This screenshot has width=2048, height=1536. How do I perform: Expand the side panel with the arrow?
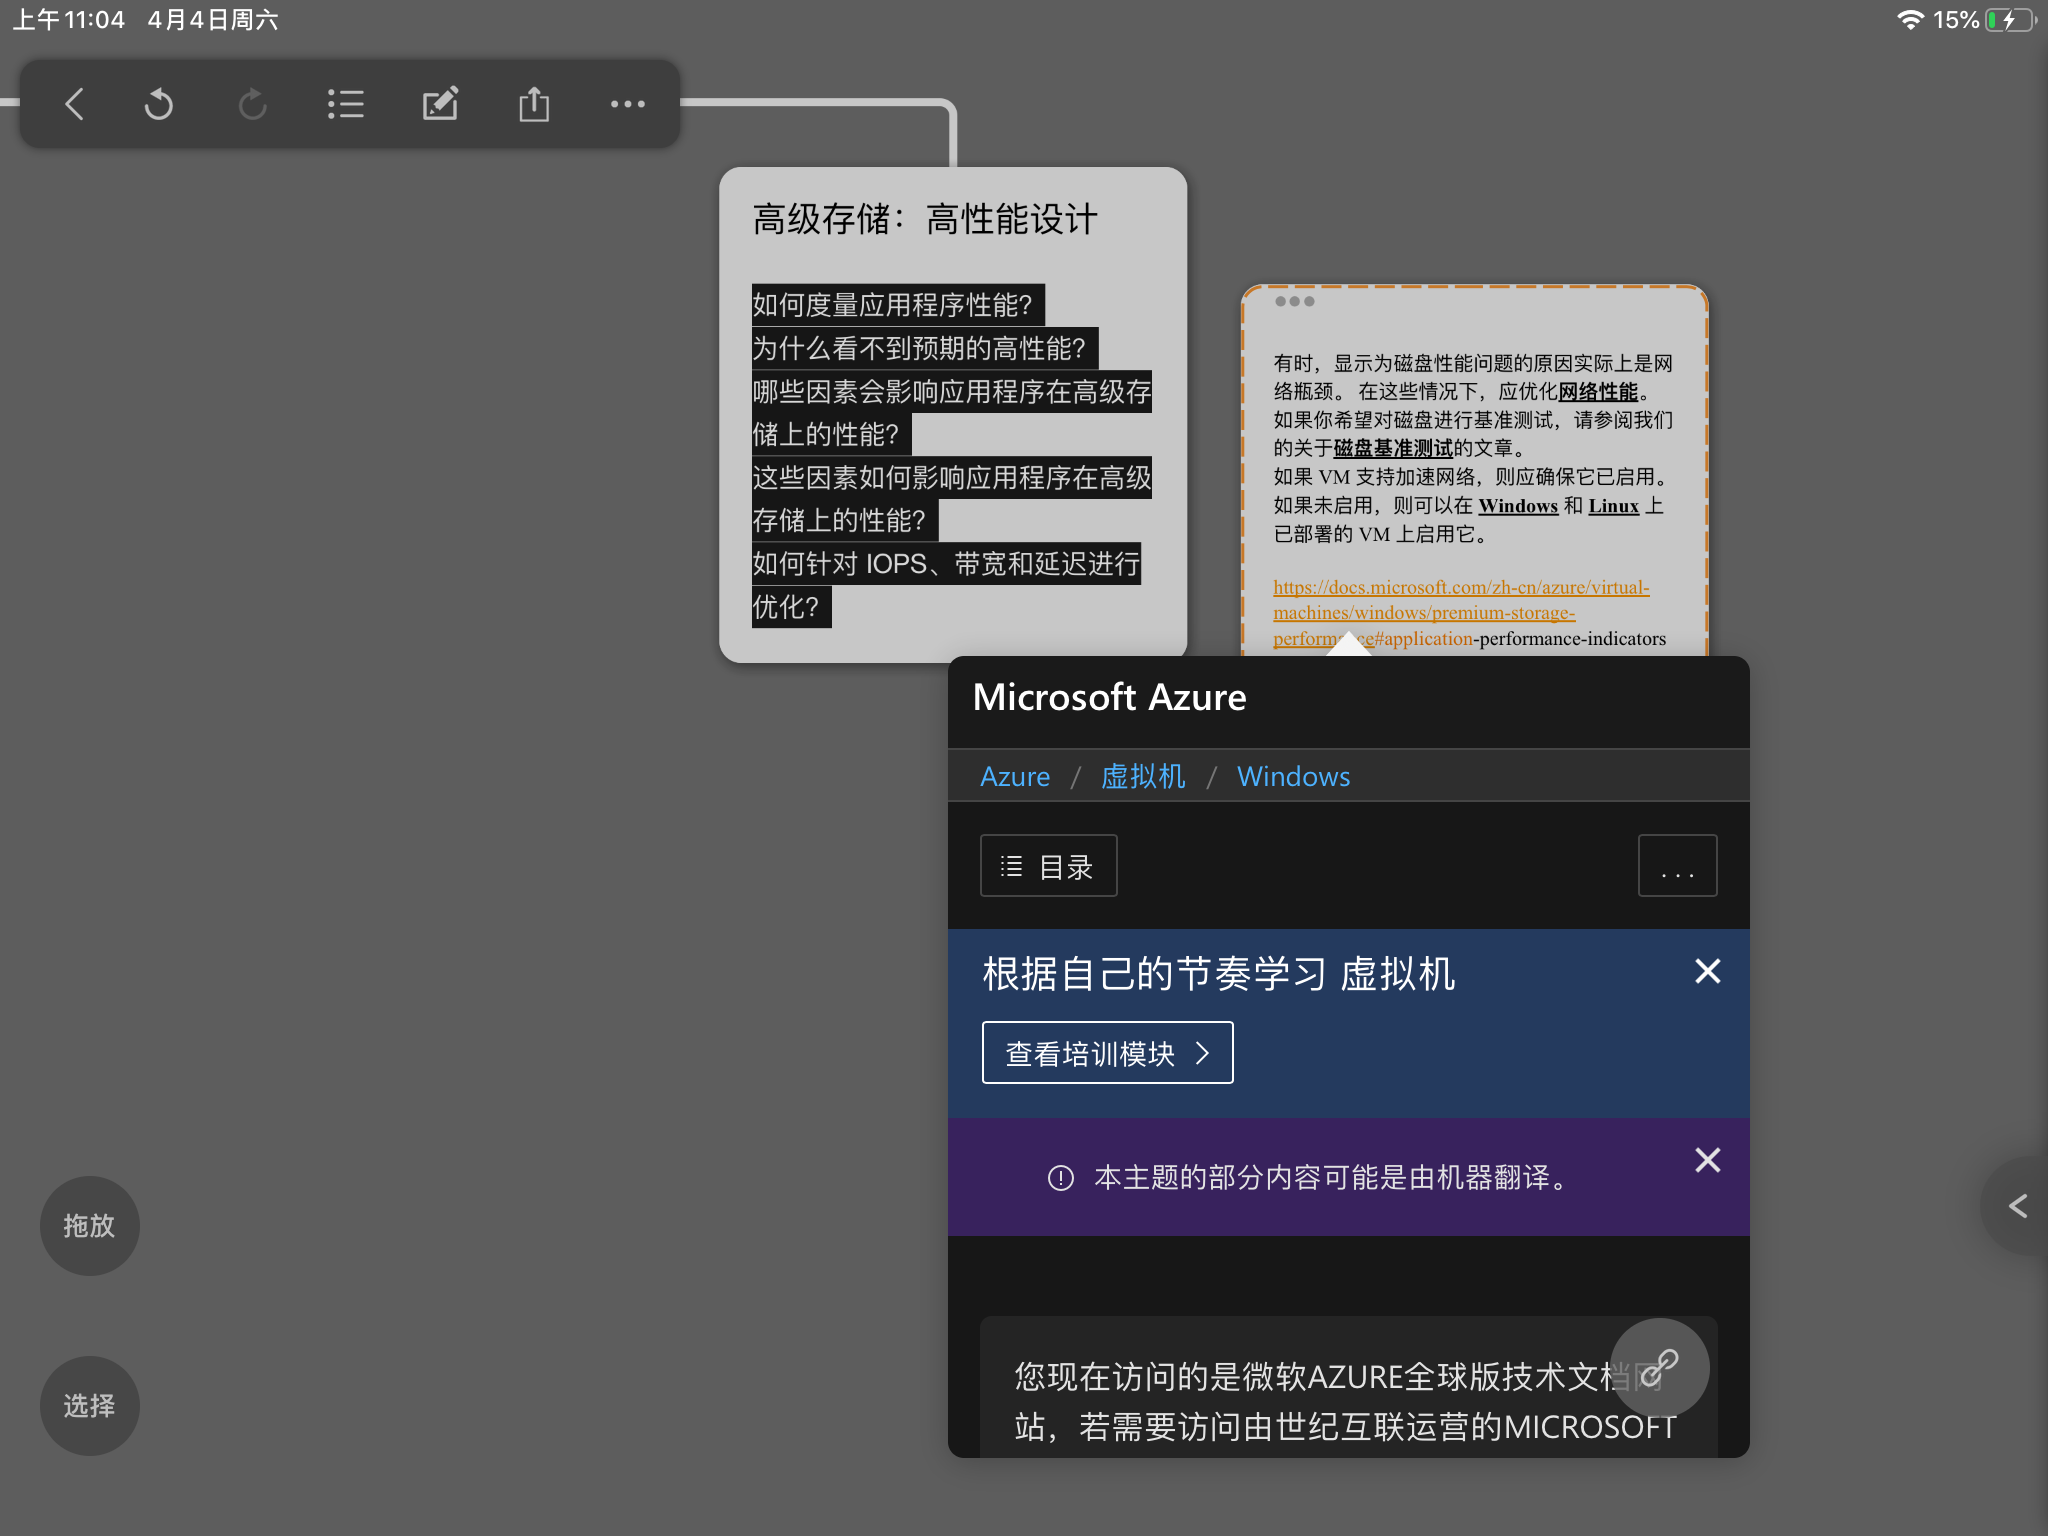click(2018, 1206)
